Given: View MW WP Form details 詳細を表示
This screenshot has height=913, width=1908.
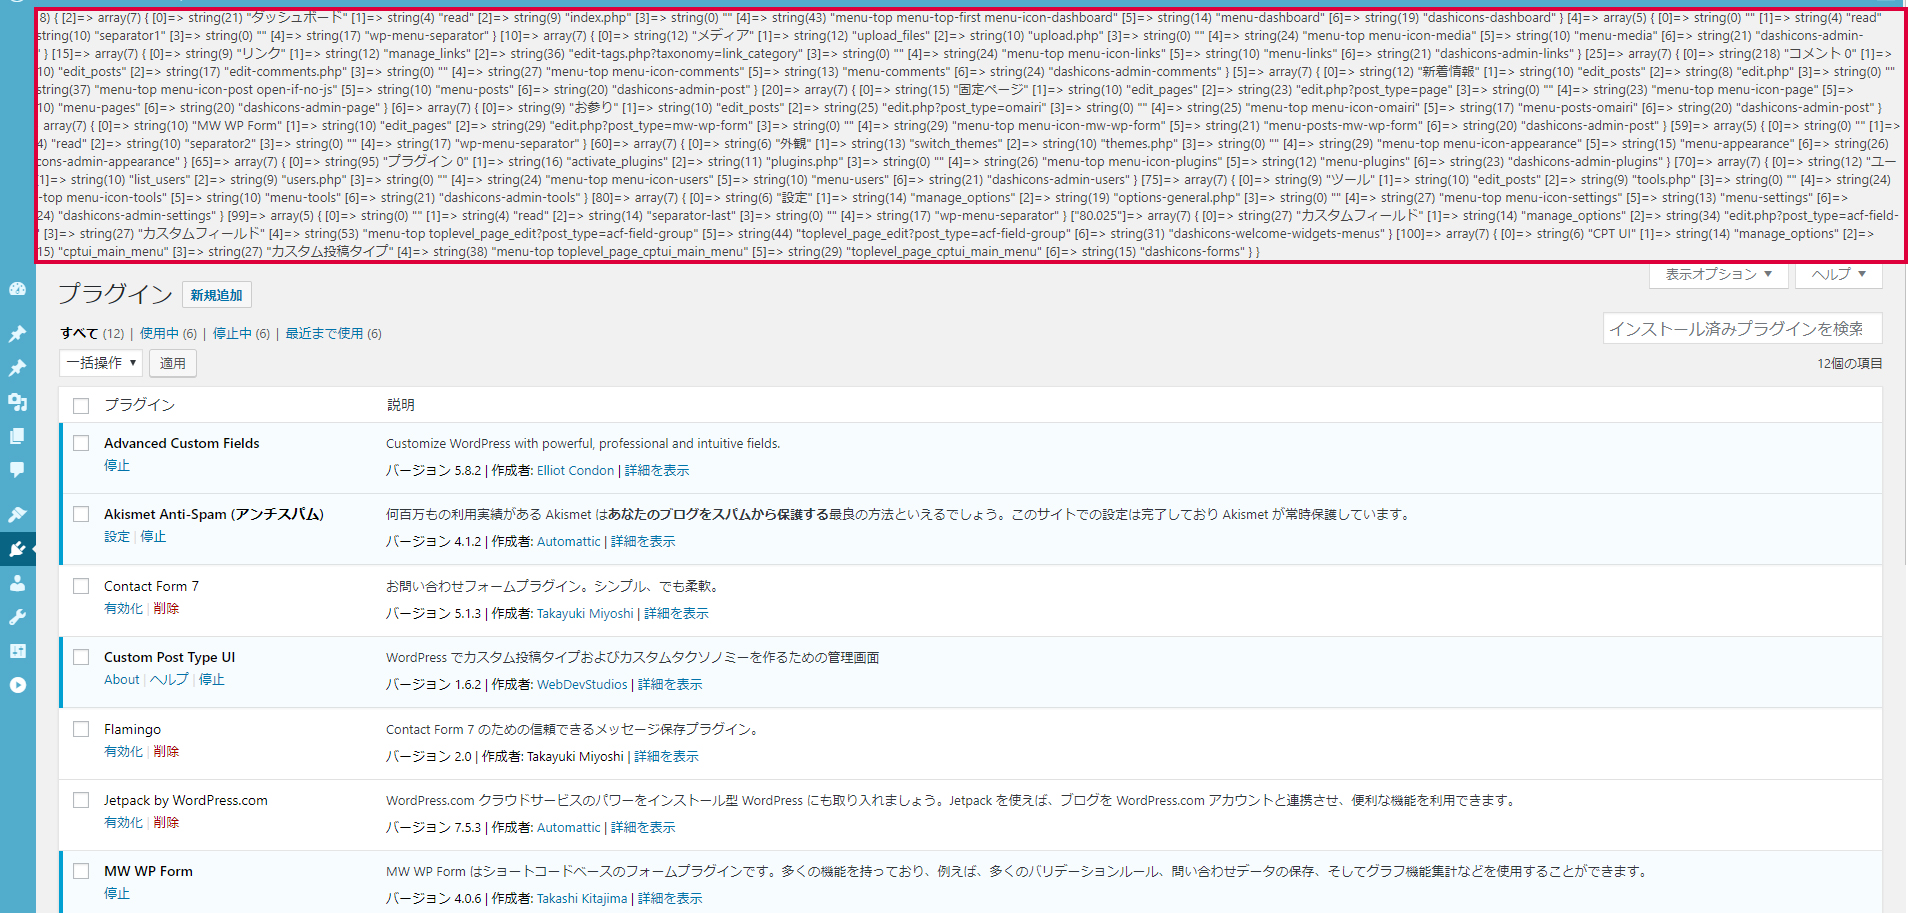Looking at the screenshot, I should 670,899.
